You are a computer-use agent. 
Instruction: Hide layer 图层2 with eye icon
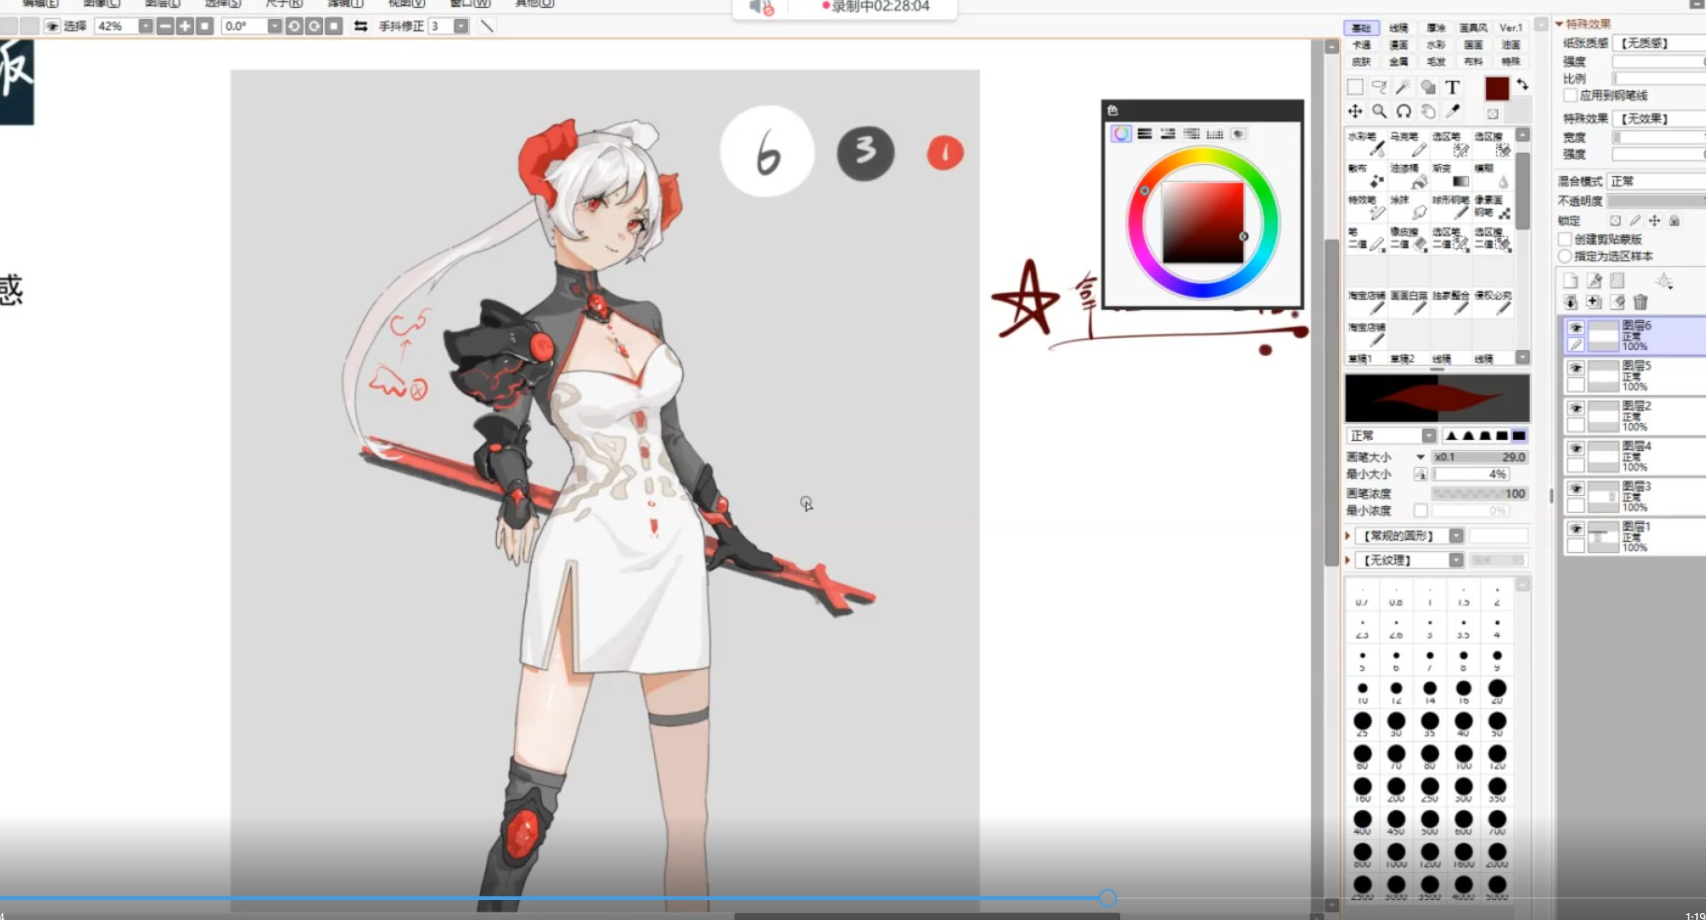pyautogui.click(x=1576, y=409)
